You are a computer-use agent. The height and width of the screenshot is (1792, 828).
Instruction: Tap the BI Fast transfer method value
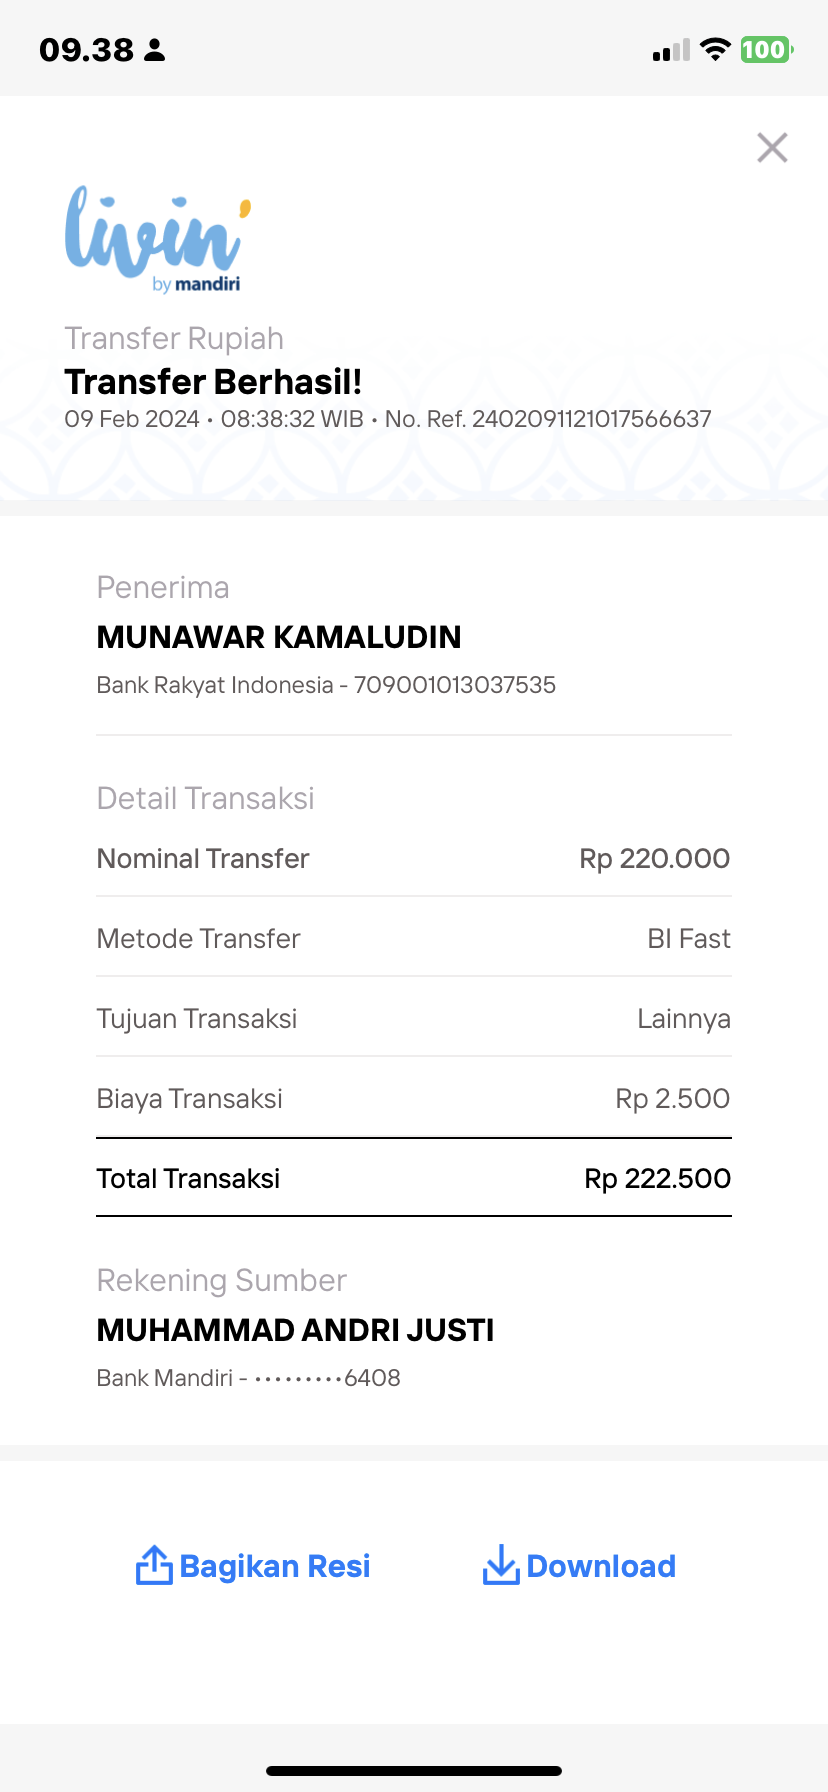(x=689, y=939)
